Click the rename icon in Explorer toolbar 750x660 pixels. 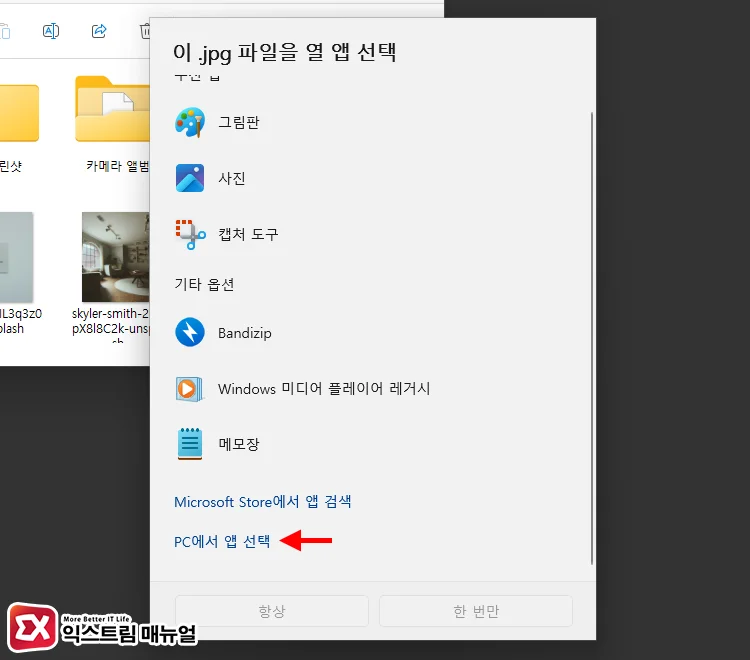pos(51,32)
